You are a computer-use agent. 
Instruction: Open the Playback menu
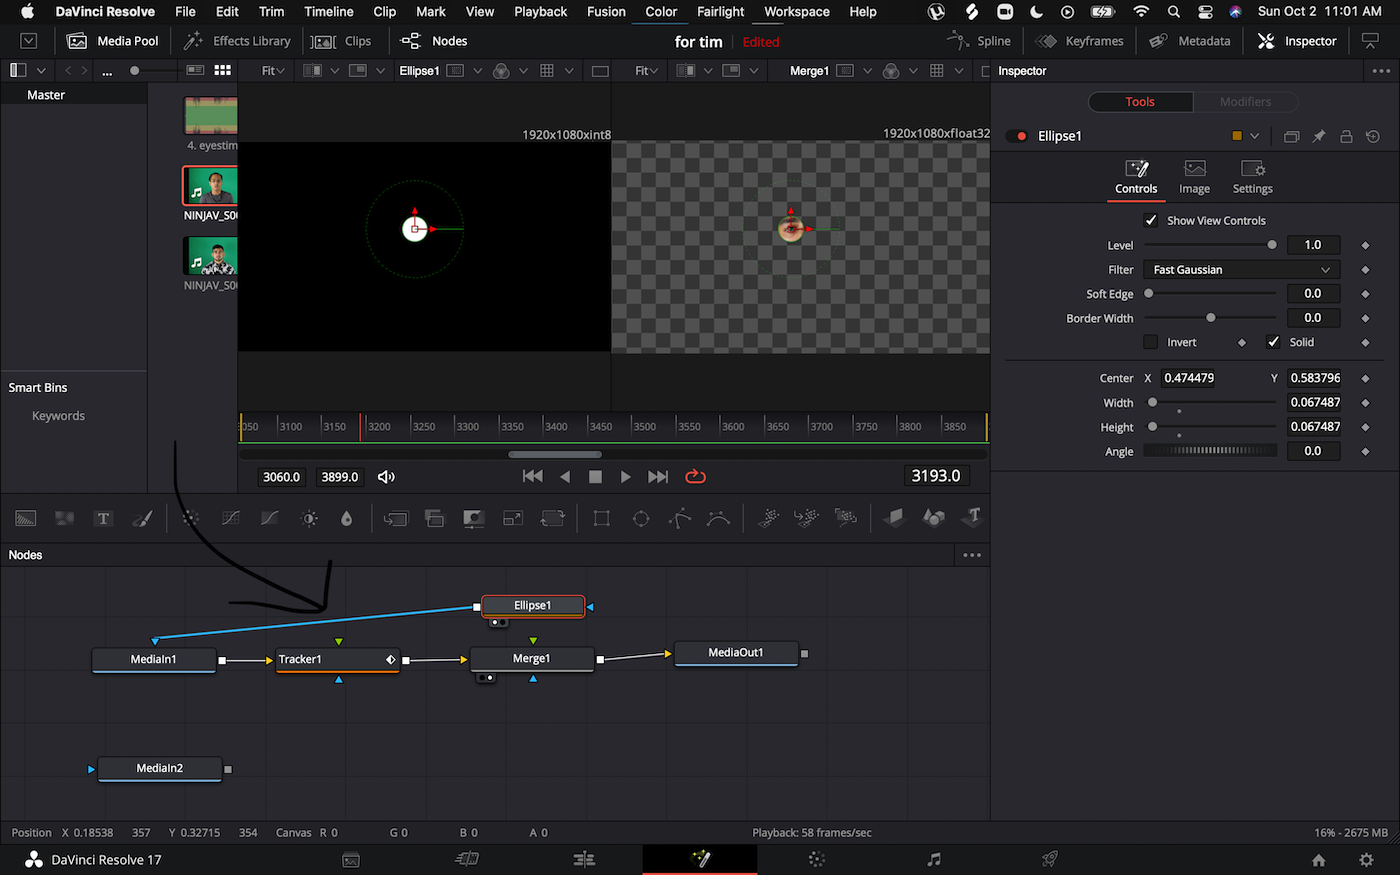(541, 12)
